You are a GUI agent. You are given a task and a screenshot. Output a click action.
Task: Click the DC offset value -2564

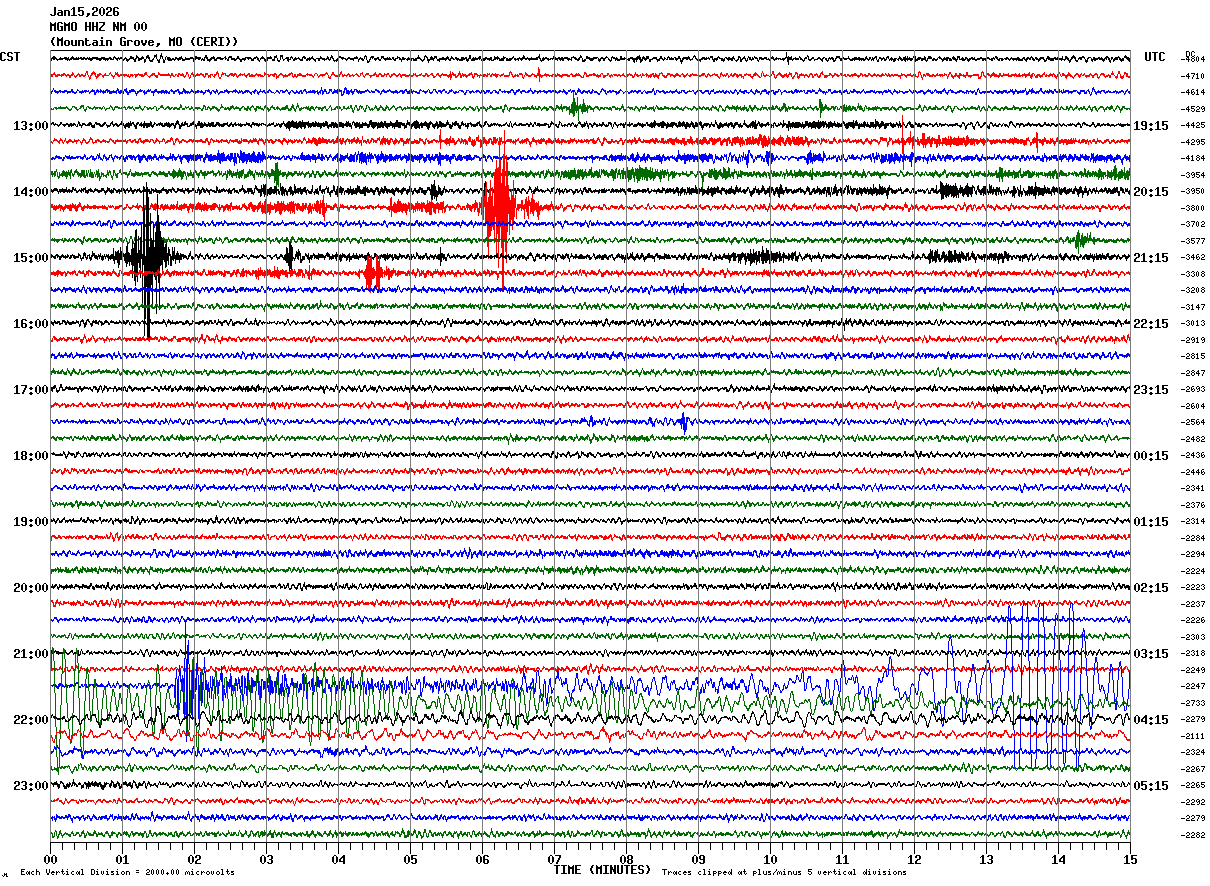pos(1194,422)
